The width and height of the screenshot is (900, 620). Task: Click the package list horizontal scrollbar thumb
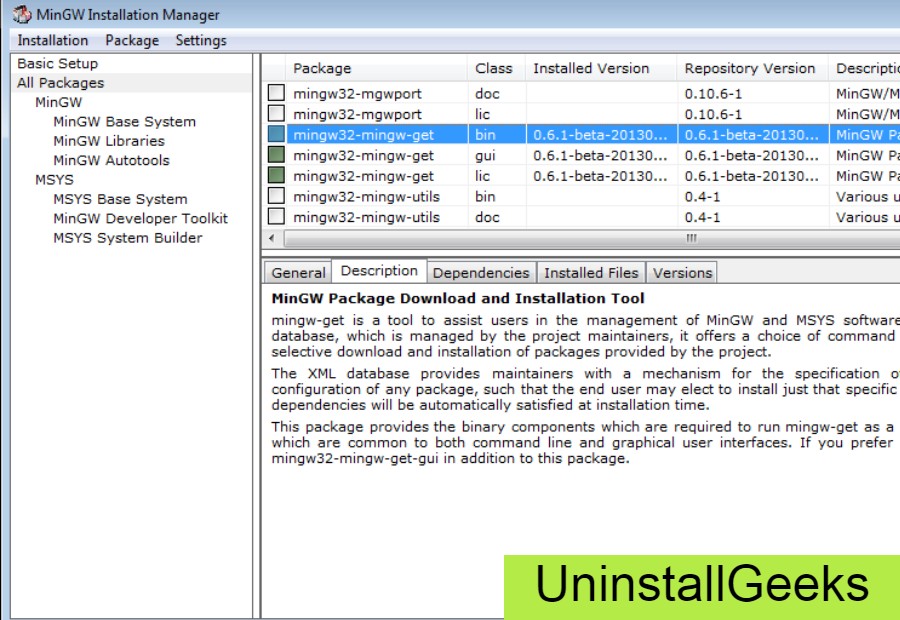click(592, 238)
